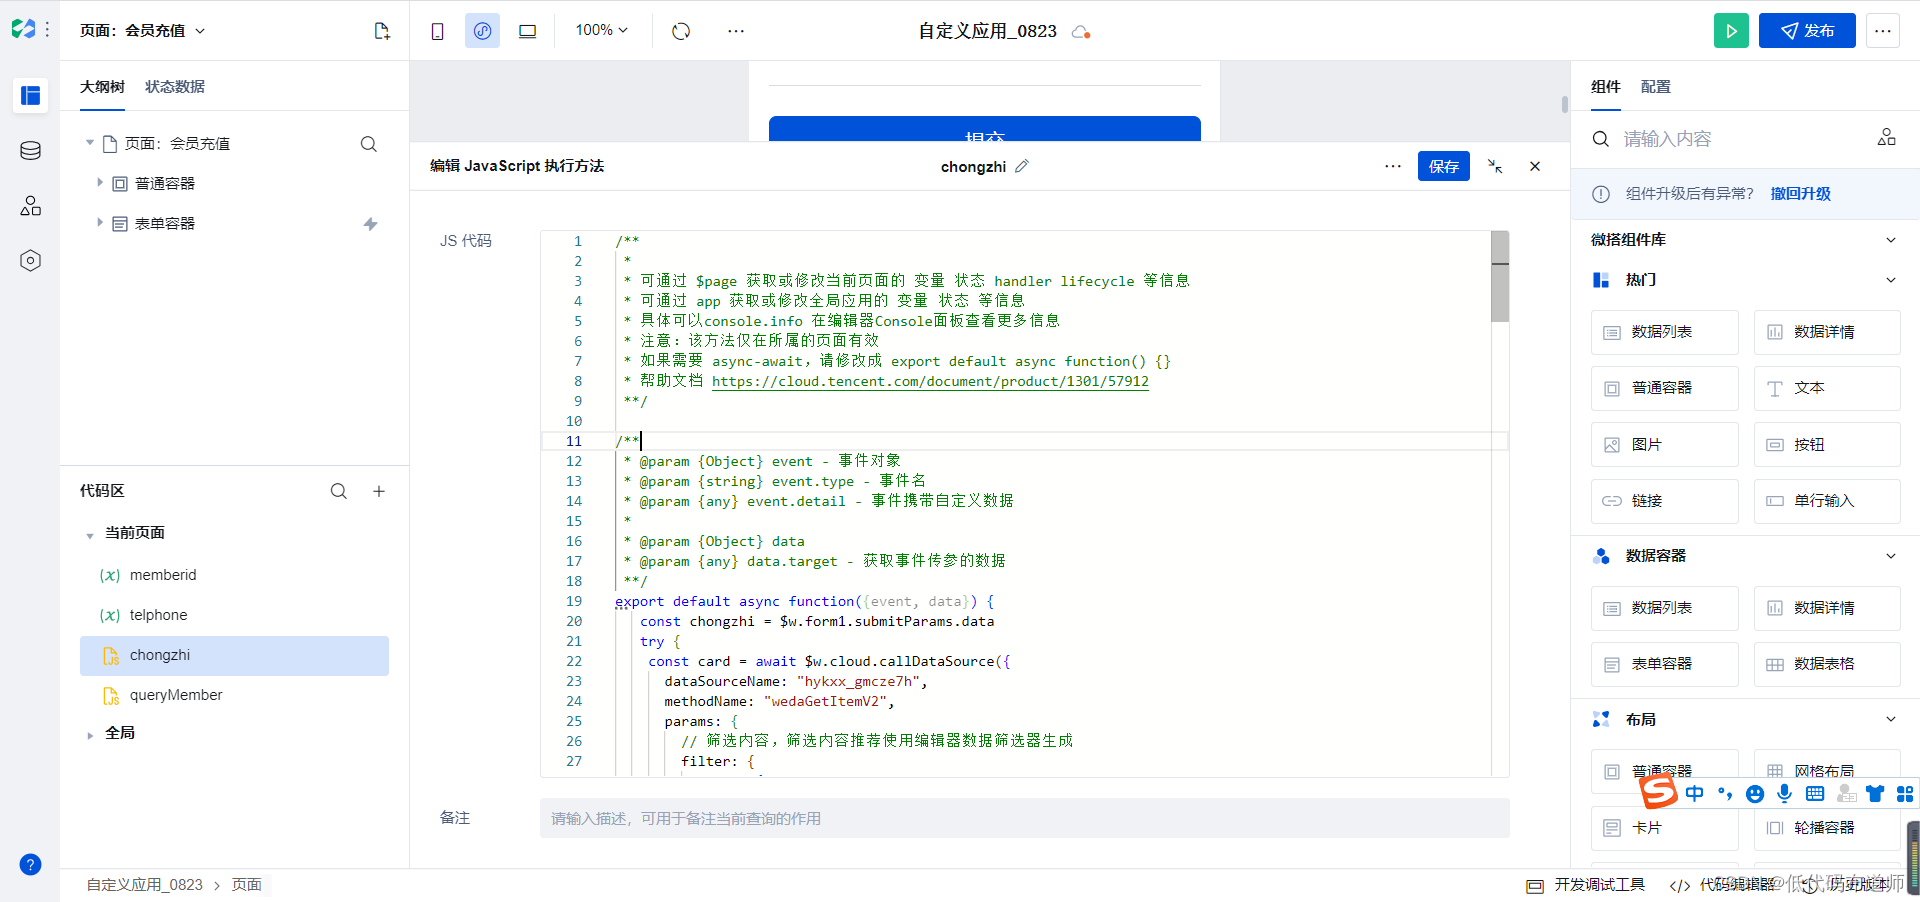The image size is (1920, 902).
Task: Run the green preview play button
Action: [1731, 31]
